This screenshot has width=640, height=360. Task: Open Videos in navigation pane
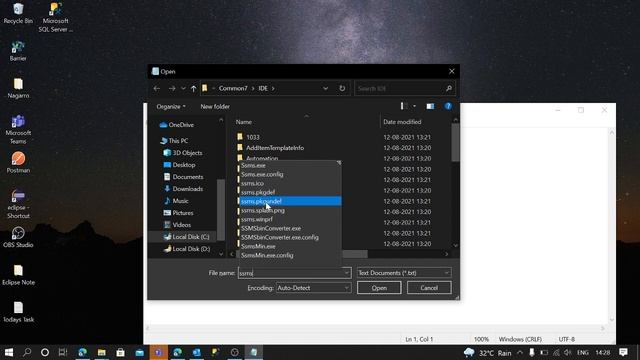177,225
